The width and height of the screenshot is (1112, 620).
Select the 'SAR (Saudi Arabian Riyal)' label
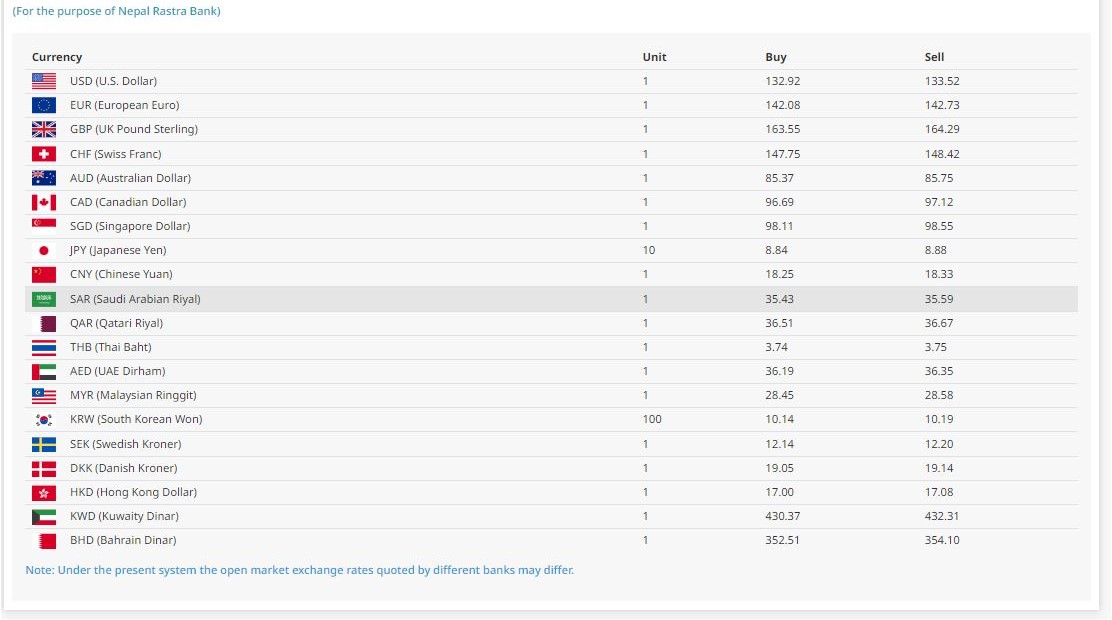click(135, 299)
